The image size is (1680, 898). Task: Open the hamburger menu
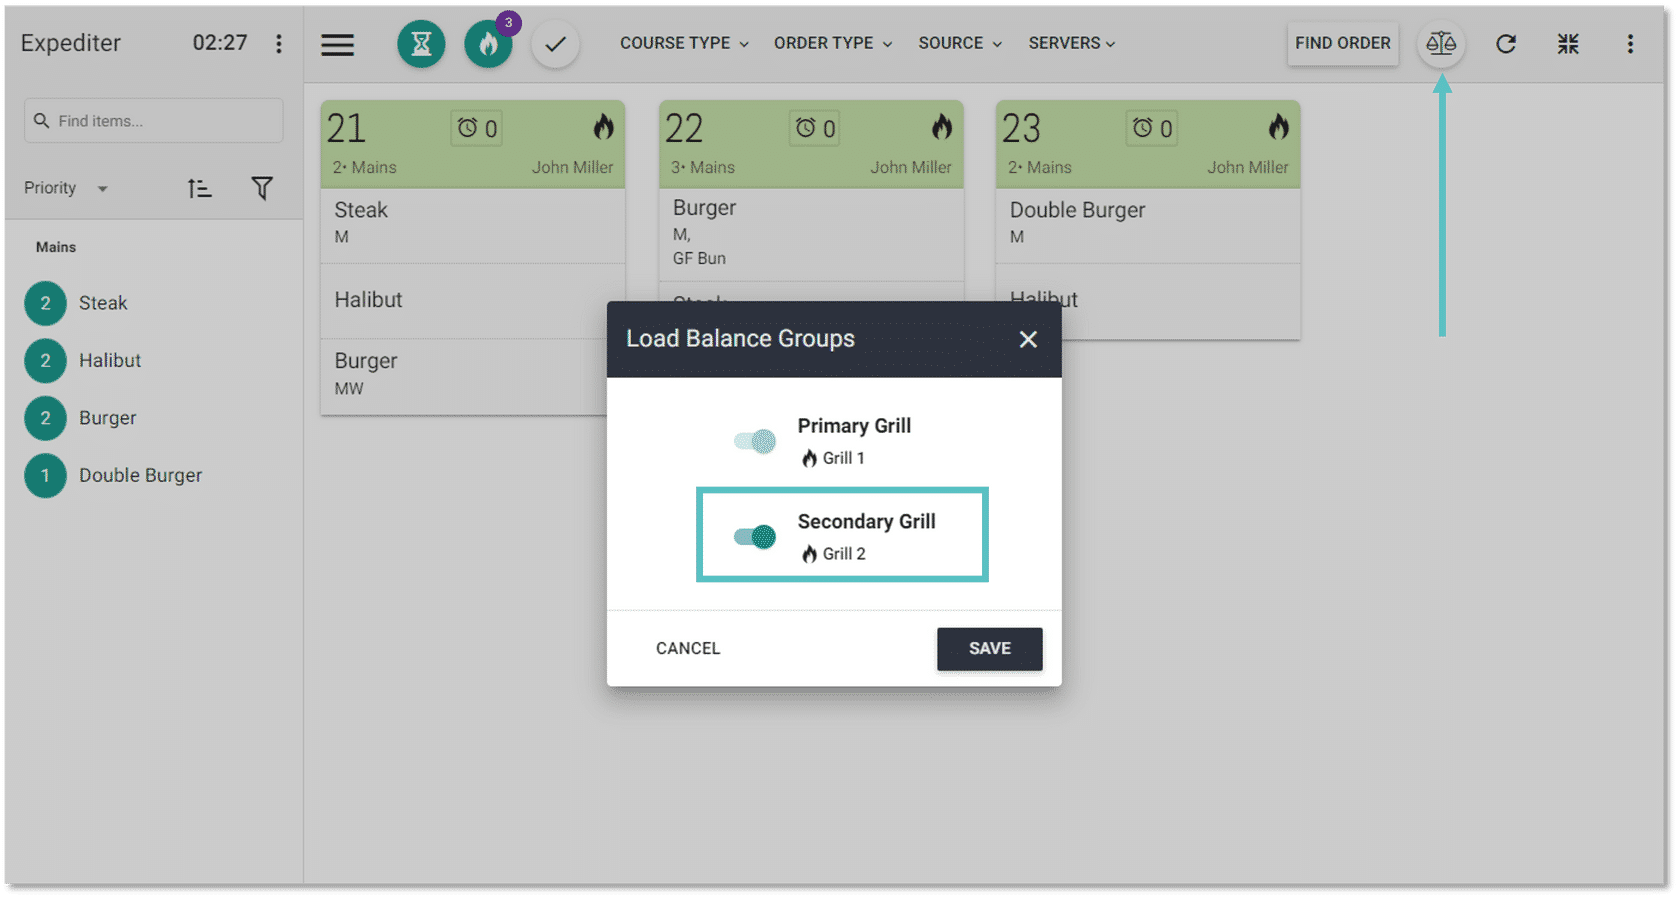pyautogui.click(x=338, y=44)
